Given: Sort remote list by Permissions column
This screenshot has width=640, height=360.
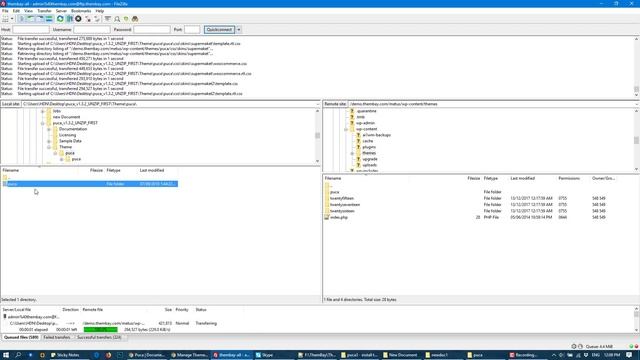Looking at the screenshot, I should tap(569, 178).
